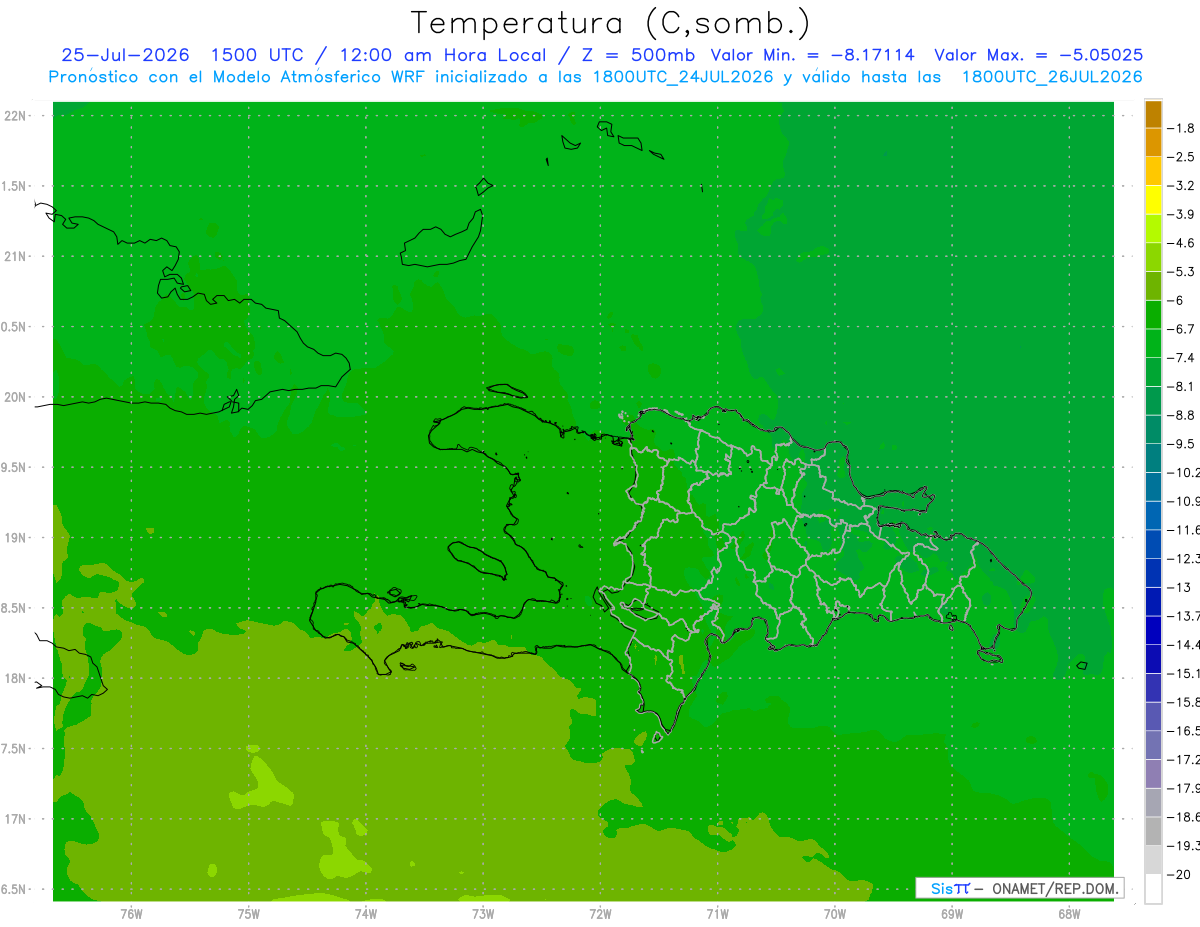The width and height of the screenshot is (1200, 927).
Task: Pick the blue swatch between -11.6 and -12.3
Action: pyautogui.click(x=1153, y=544)
